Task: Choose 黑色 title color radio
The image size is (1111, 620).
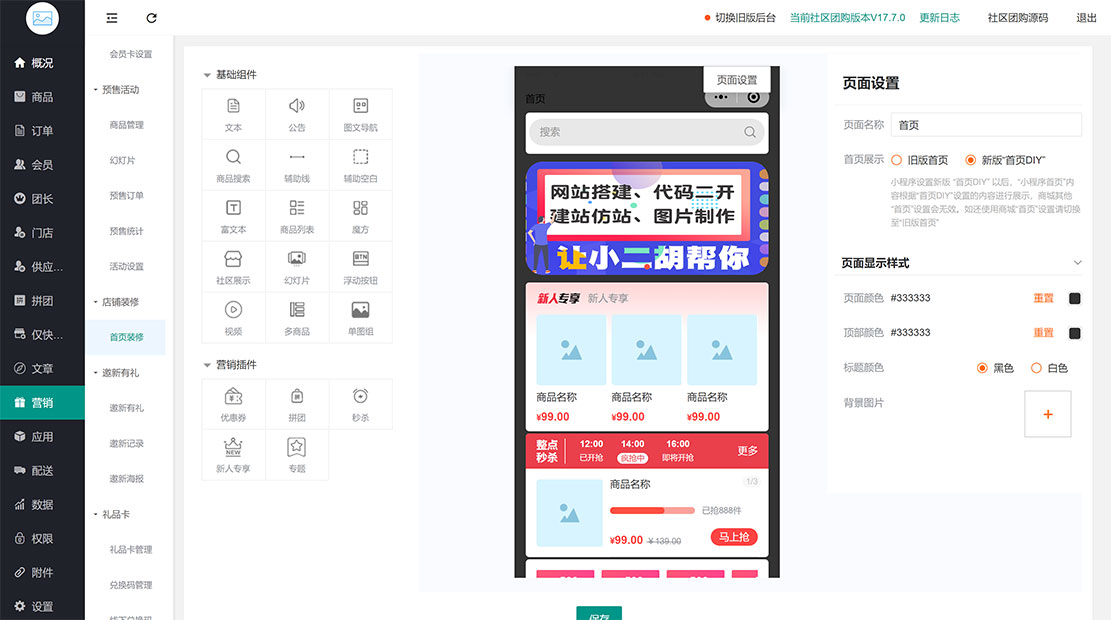Action: [x=982, y=368]
